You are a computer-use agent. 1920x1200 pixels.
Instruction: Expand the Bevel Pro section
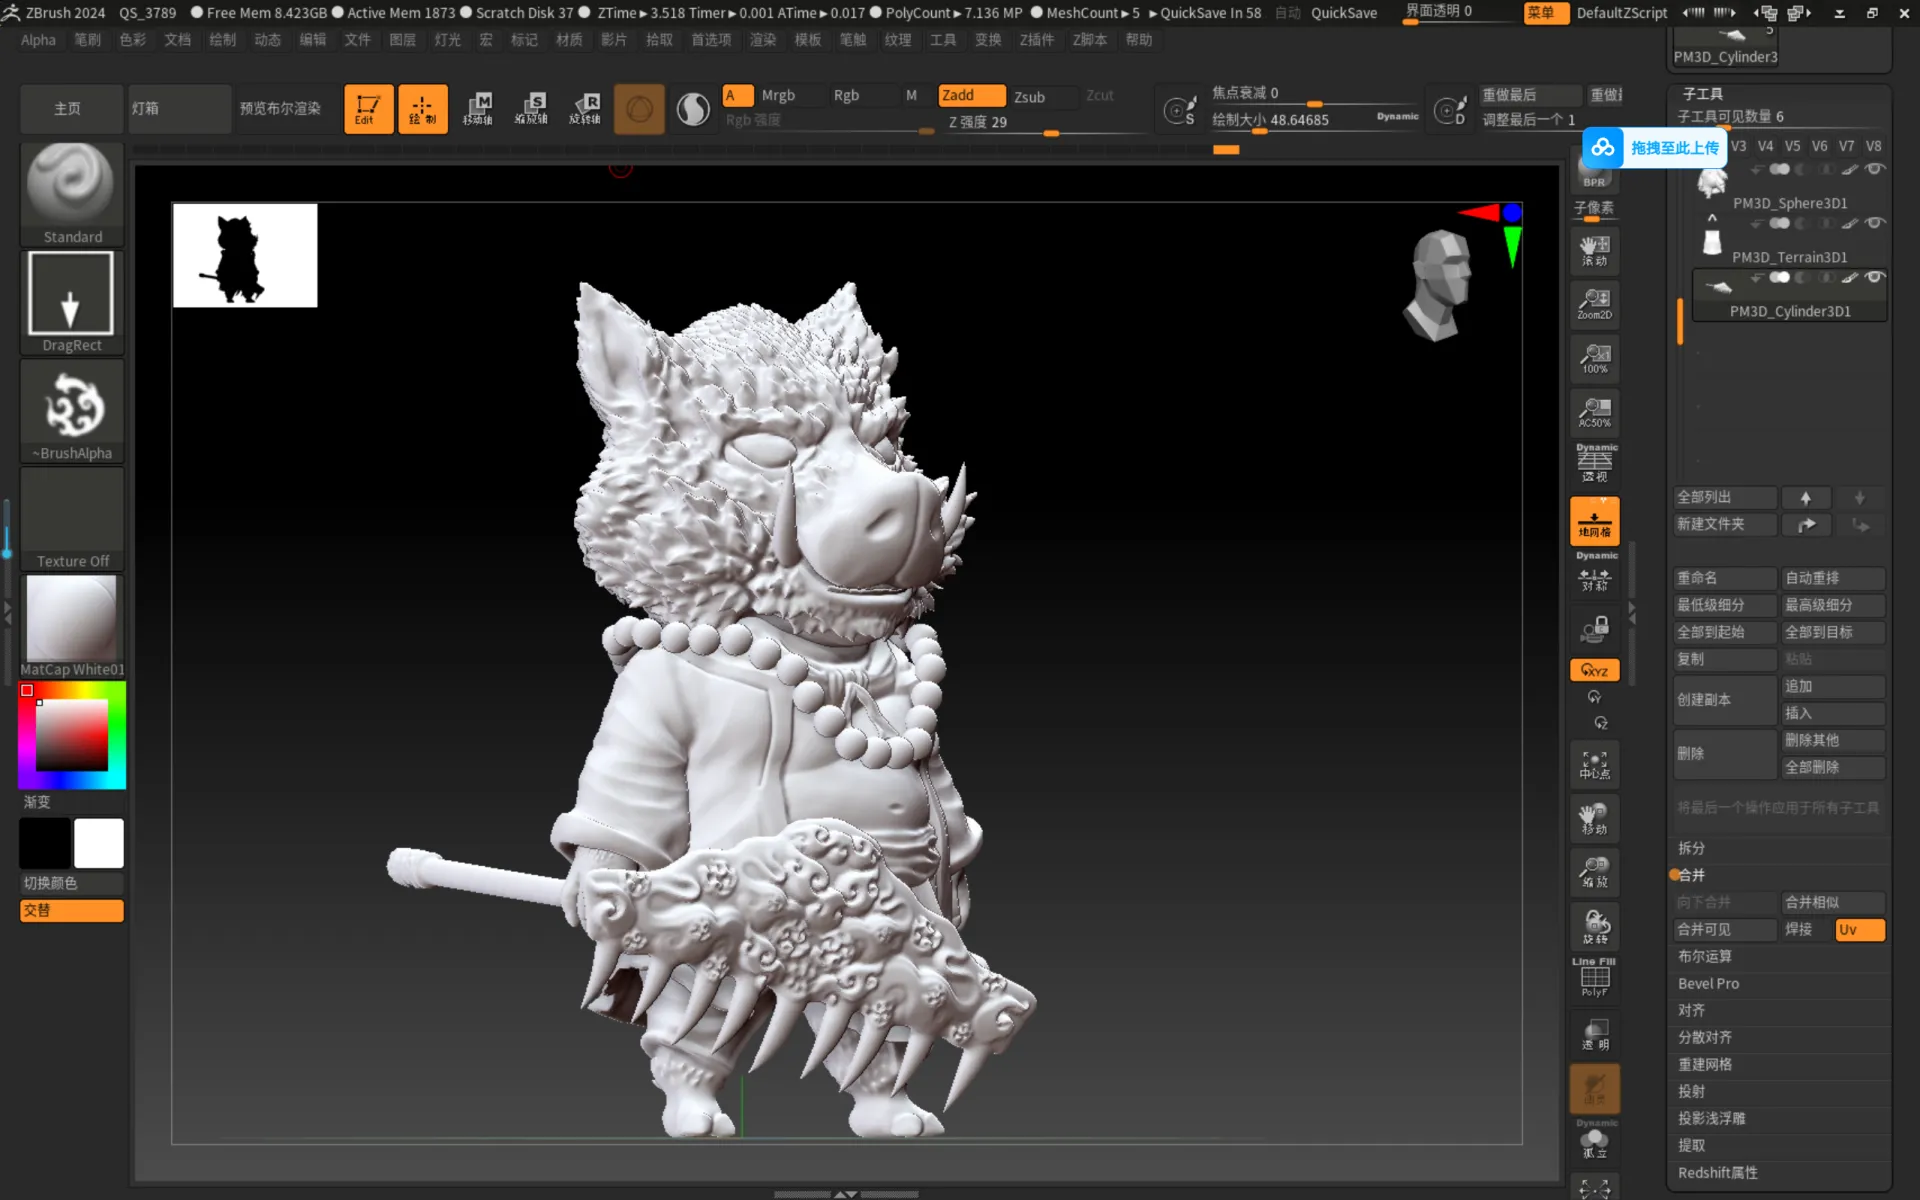pos(1708,984)
